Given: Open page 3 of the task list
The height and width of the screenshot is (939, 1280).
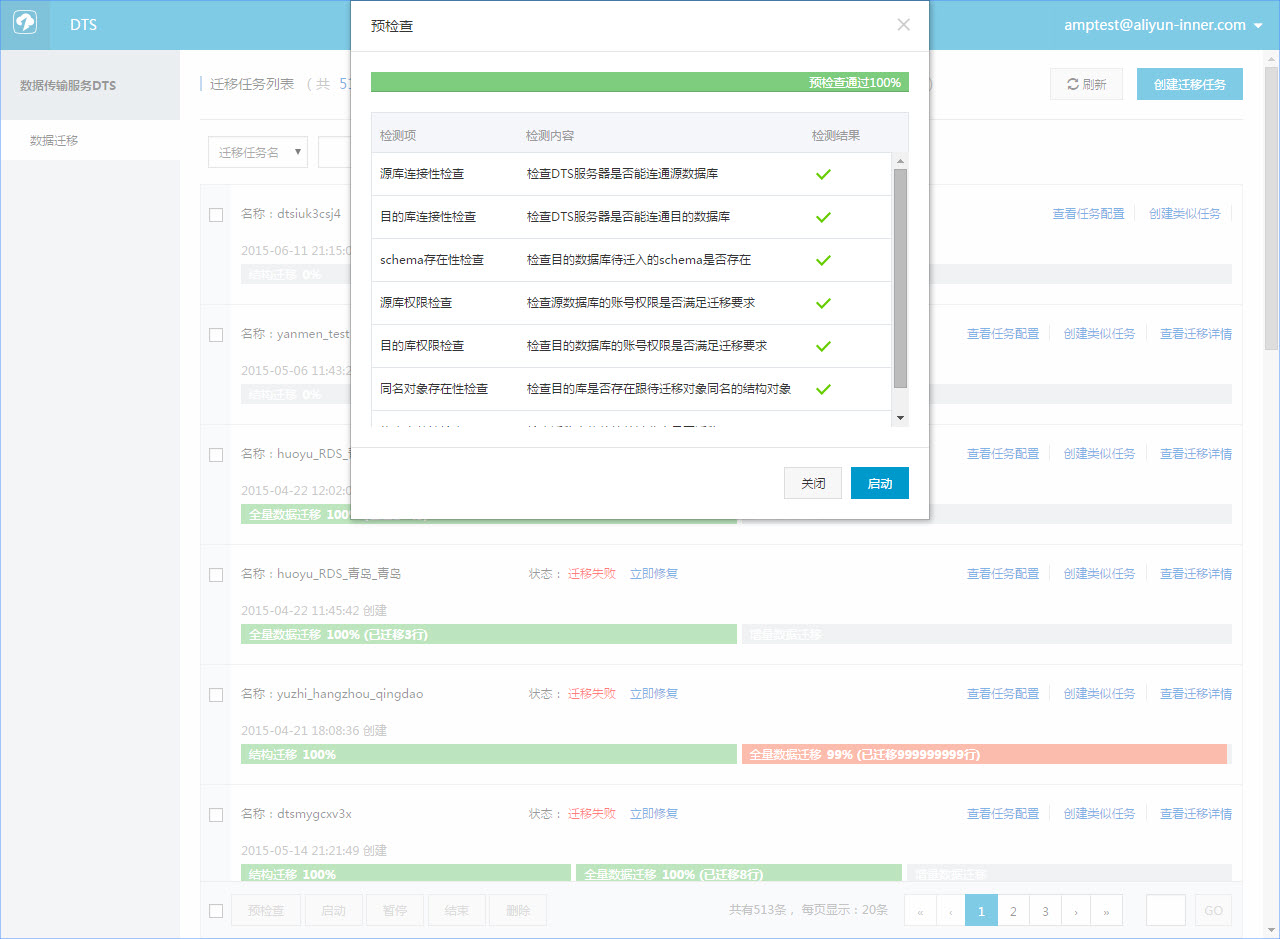Looking at the screenshot, I should [1045, 911].
